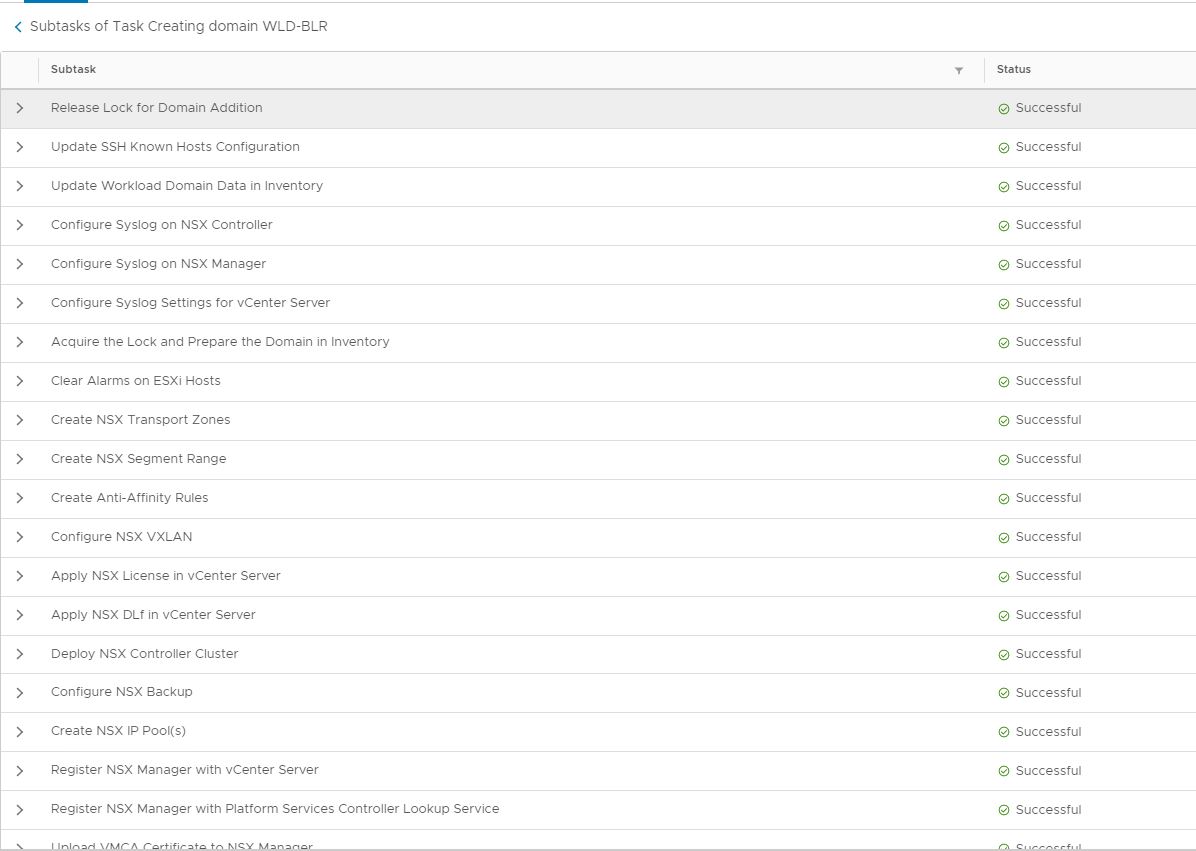
Task: Click success icon for Configure NSX Backup row
Action: pos(1003,693)
